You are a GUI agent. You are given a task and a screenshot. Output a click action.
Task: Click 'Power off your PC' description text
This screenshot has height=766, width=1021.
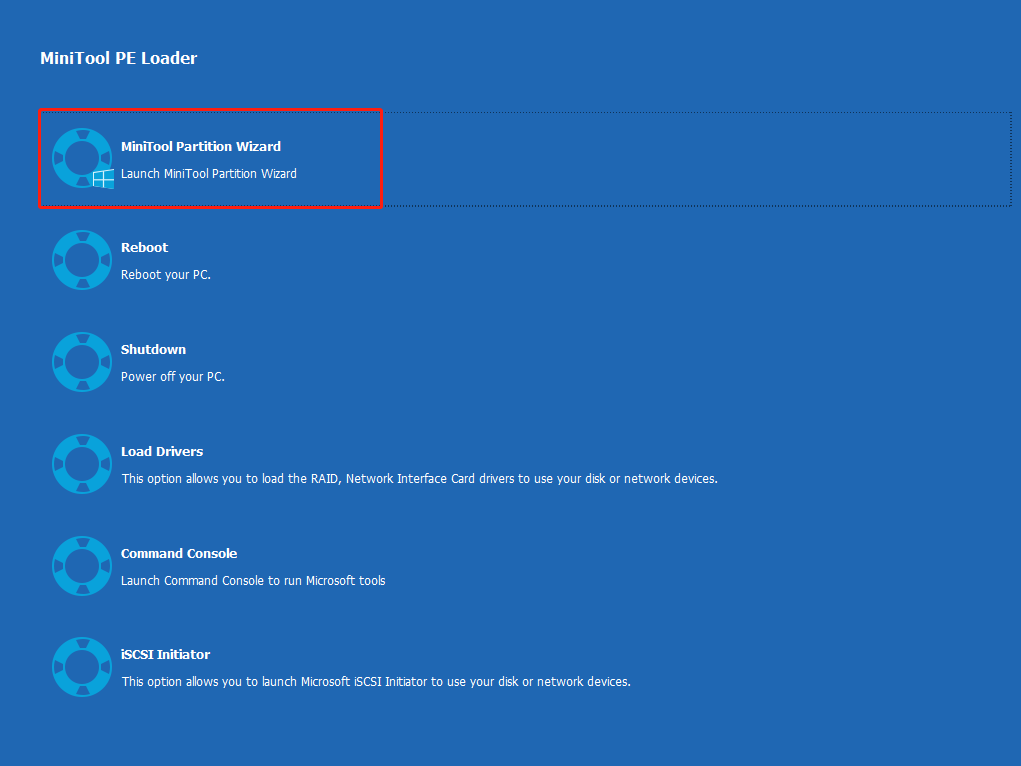[173, 377]
